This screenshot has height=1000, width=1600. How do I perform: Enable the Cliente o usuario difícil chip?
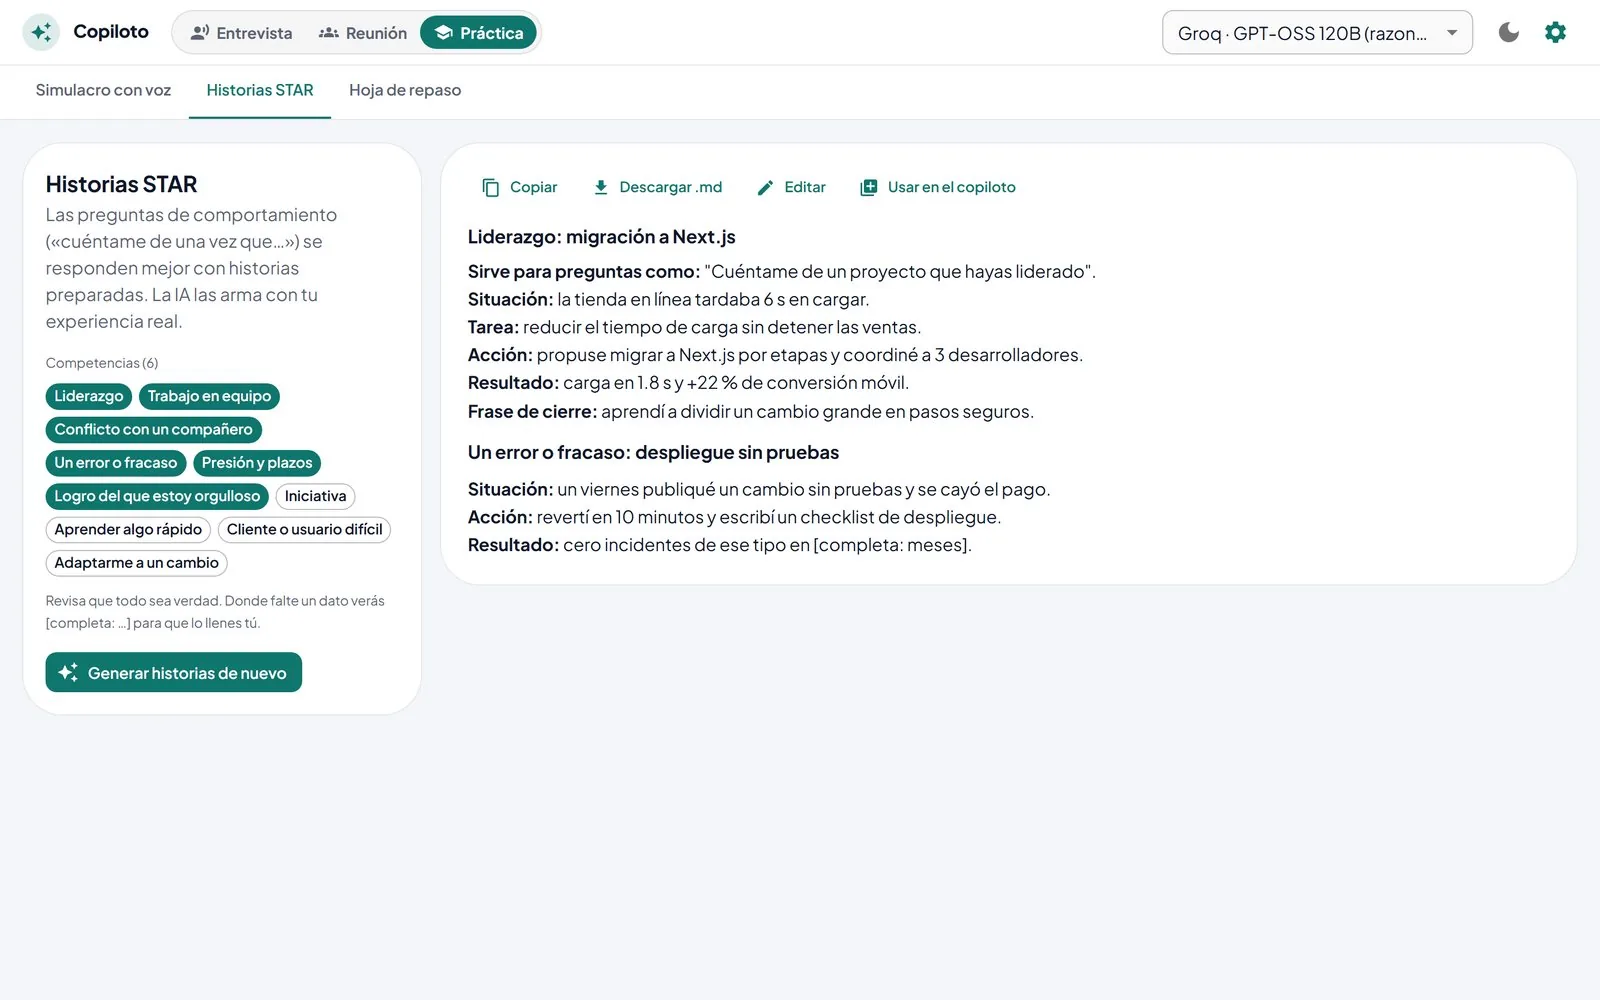[x=304, y=529]
